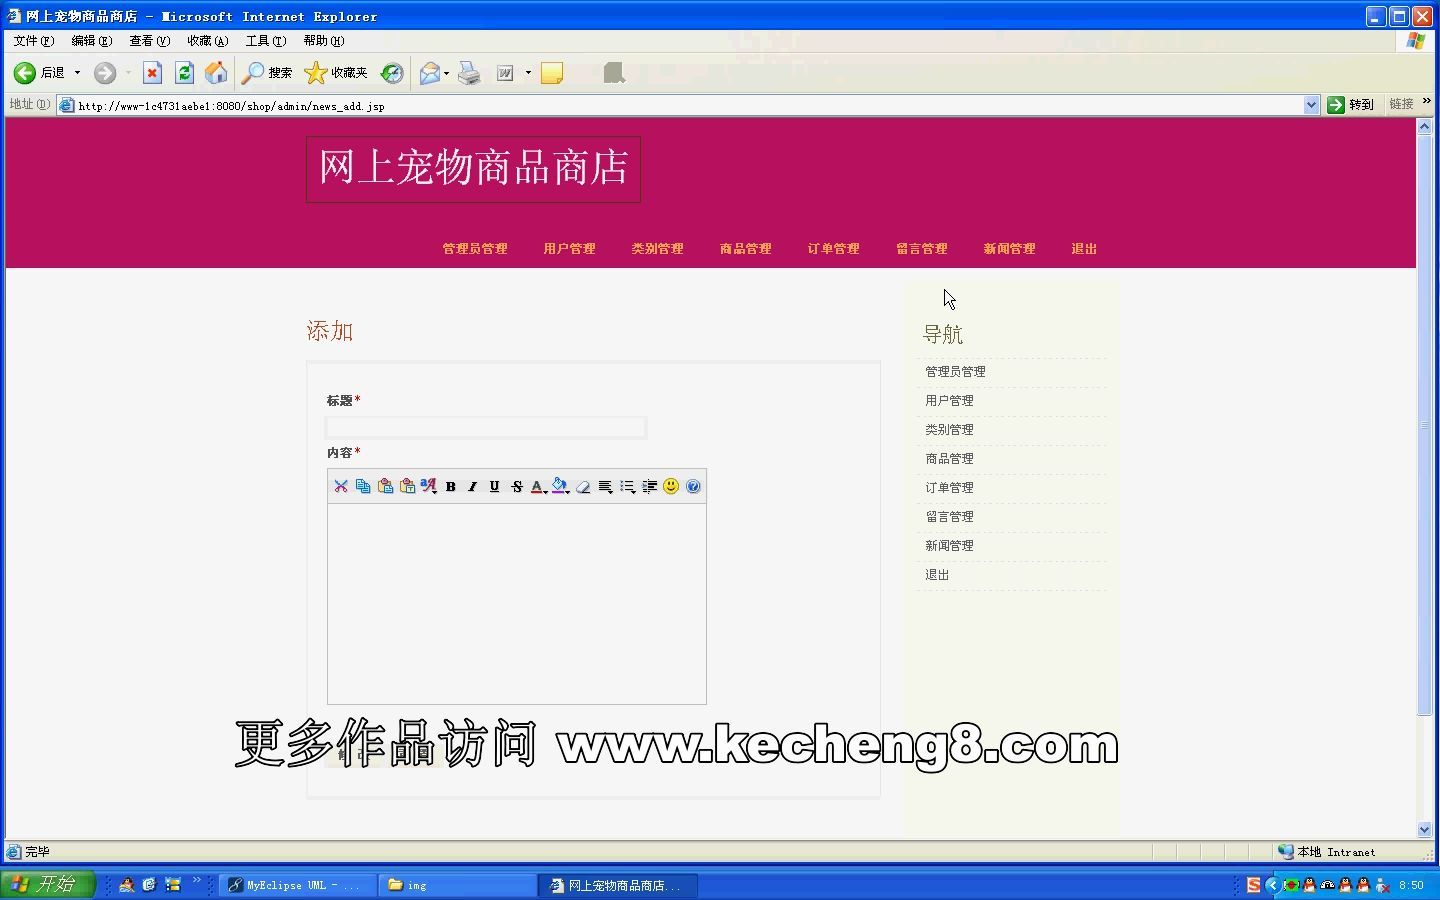Image resolution: width=1440 pixels, height=900 pixels.
Task: Open 新闻管理 in top navigation
Action: click(1009, 249)
